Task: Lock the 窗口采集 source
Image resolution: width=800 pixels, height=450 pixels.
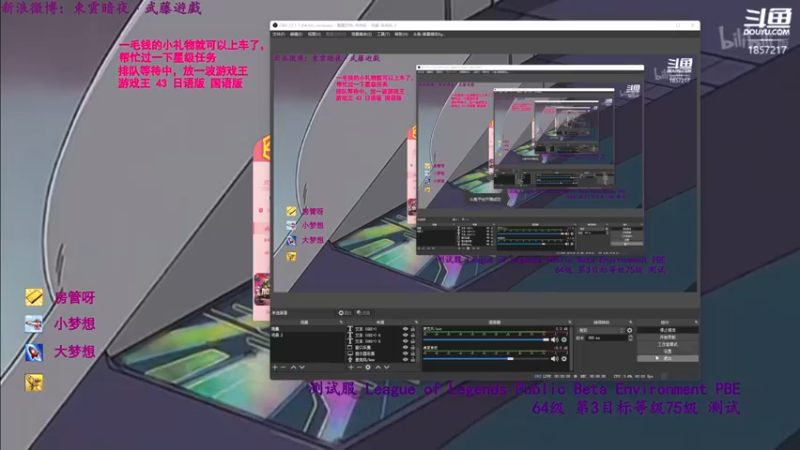Action: (x=413, y=347)
